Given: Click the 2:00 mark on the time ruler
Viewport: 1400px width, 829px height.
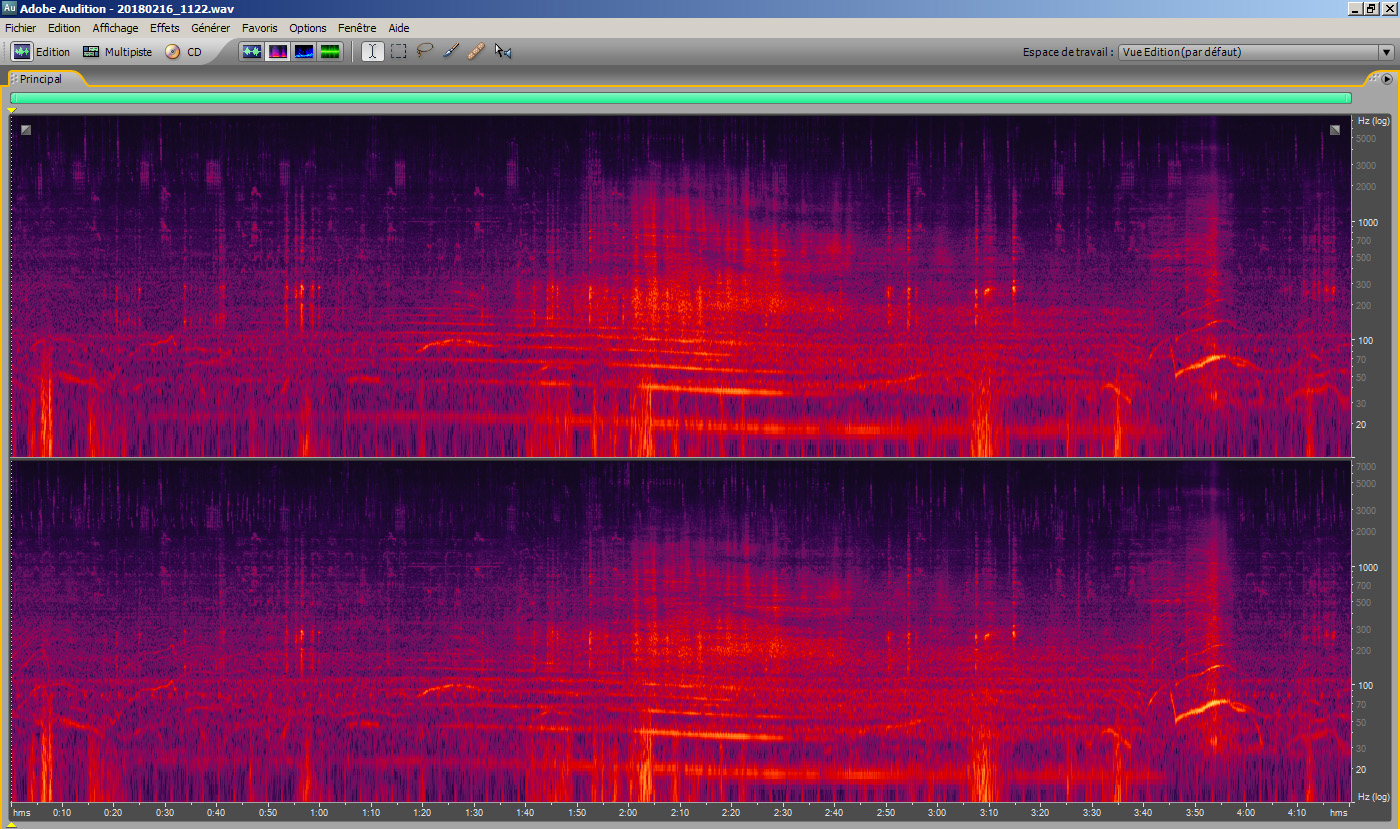Looking at the screenshot, I should 628,812.
